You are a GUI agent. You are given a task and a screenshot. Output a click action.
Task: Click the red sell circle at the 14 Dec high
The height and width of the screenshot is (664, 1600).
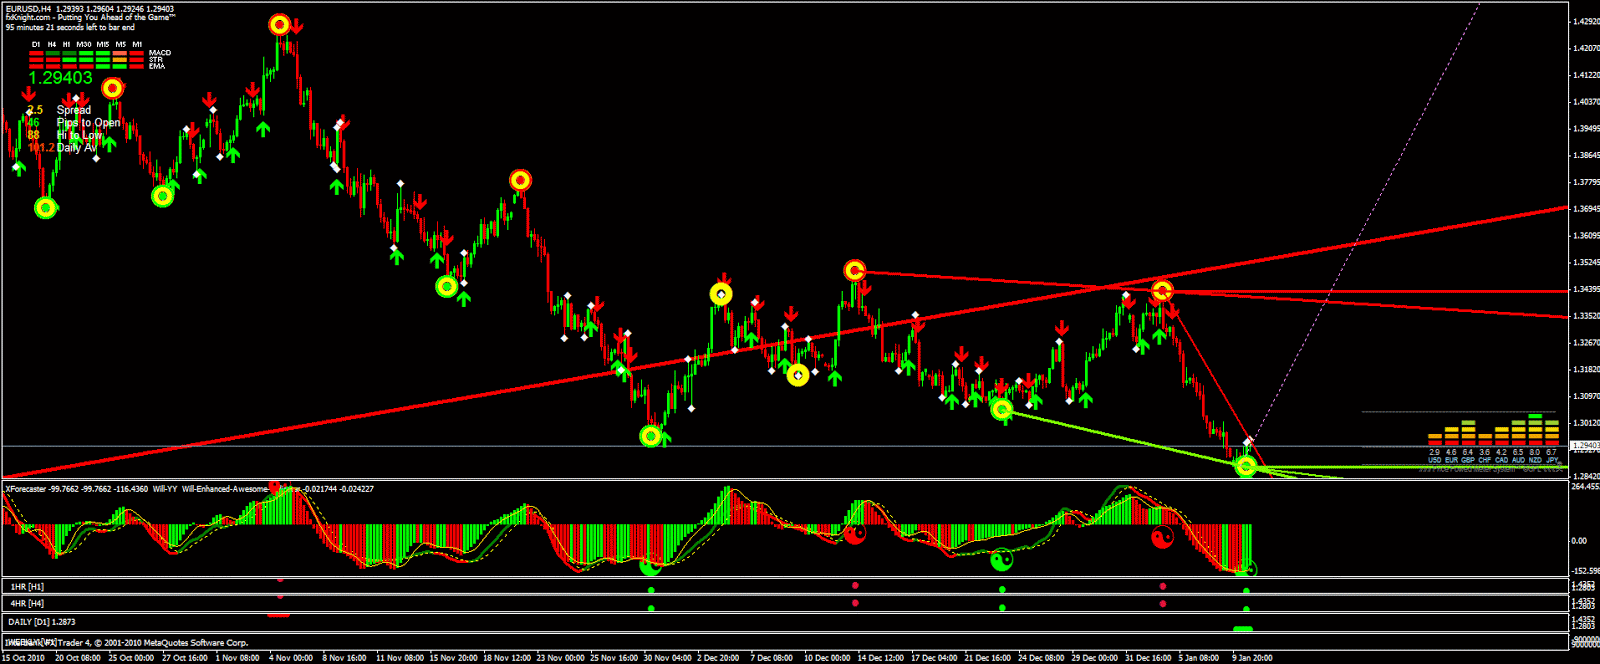coord(854,270)
